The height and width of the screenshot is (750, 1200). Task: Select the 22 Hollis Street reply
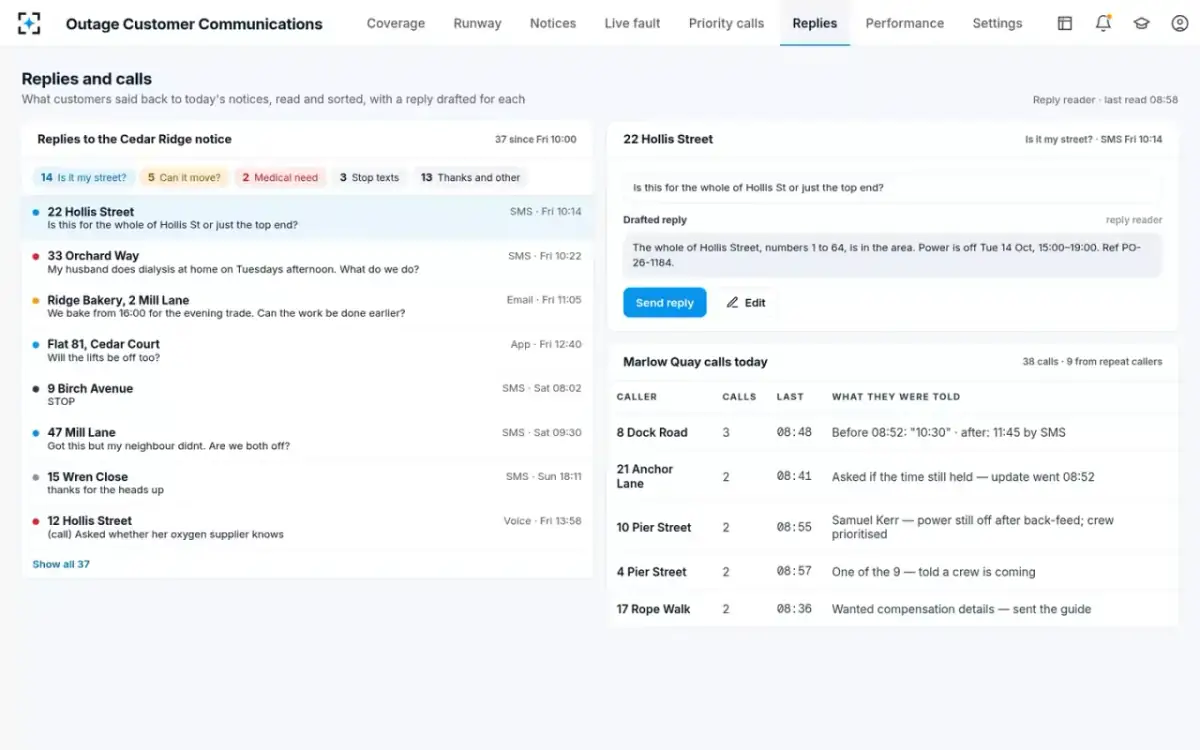[x=307, y=218]
